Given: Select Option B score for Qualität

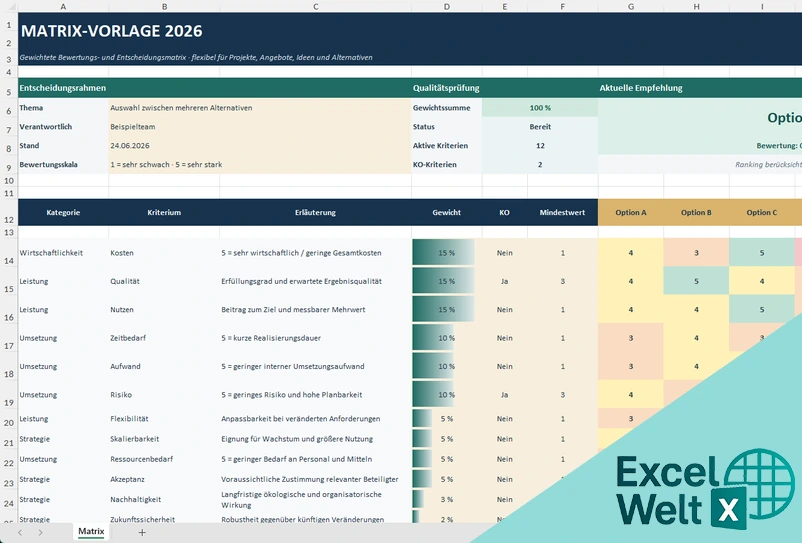Looking at the screenshot, I should 696,281.
